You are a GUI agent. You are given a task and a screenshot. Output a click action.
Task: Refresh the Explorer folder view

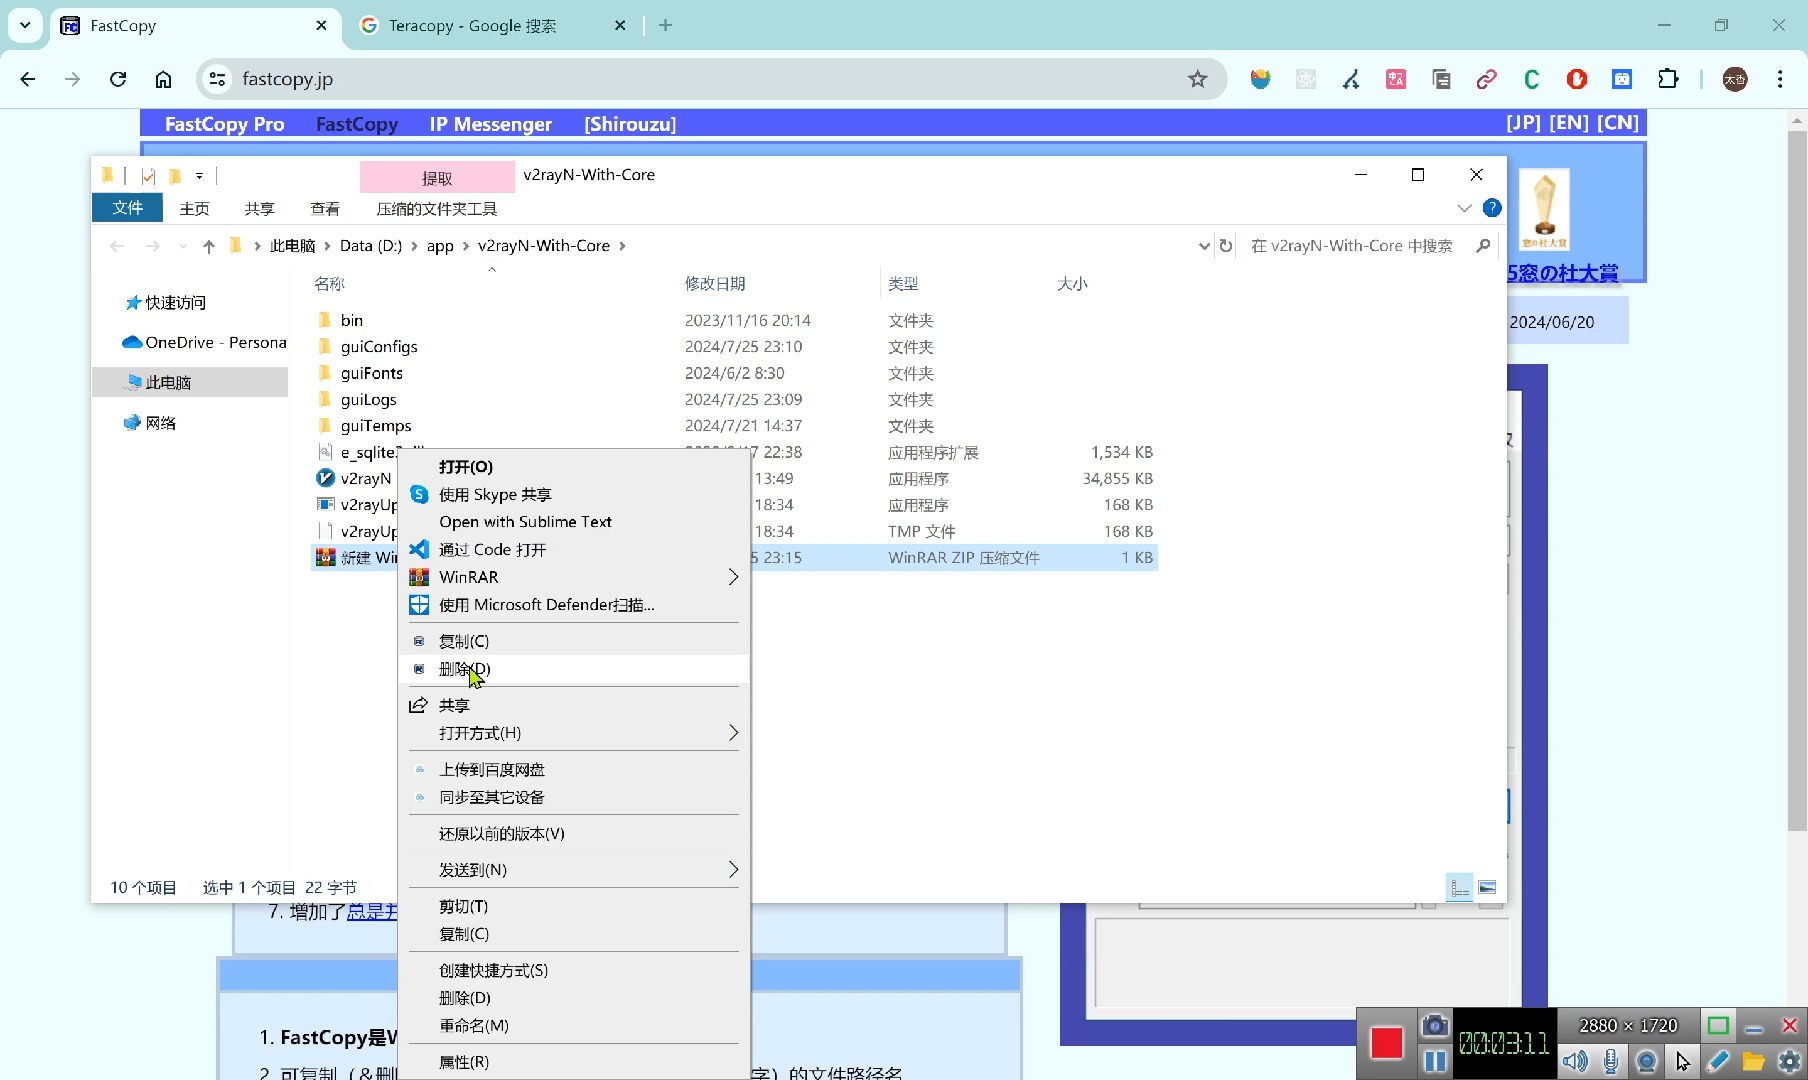pyautogui.click(x=1226, y=246)
